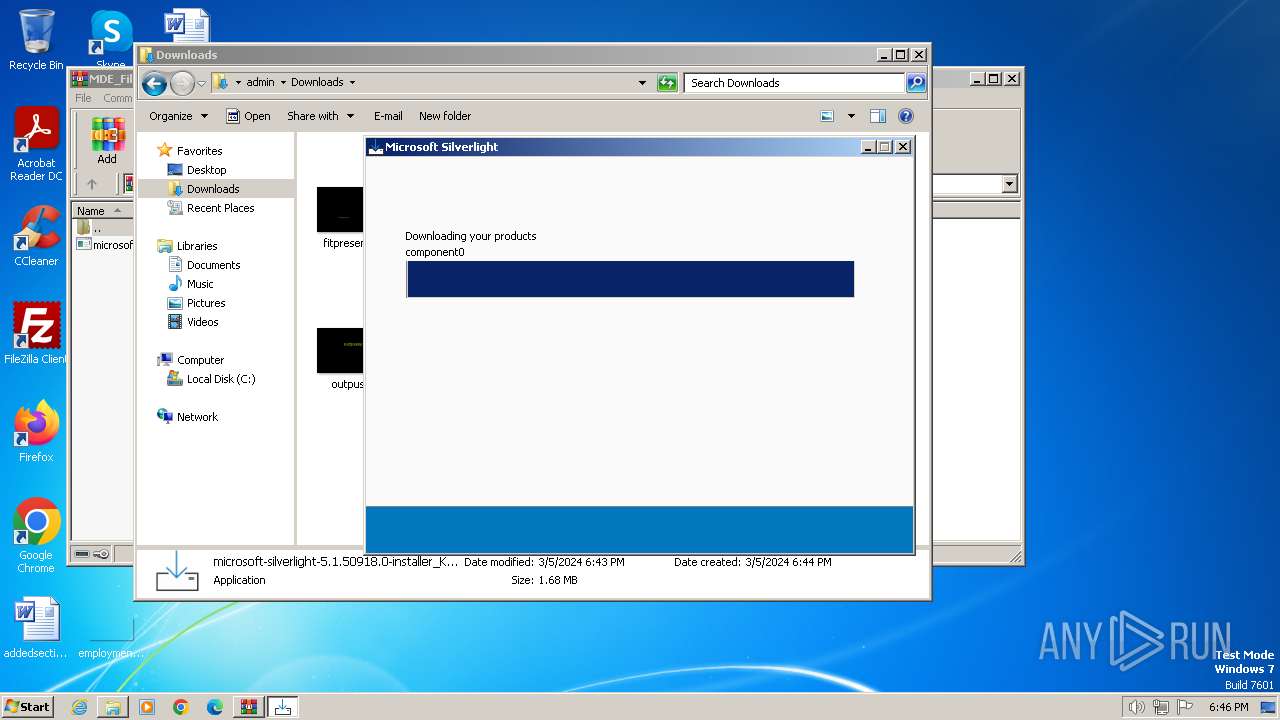Open Music library
The height and width of the screenshot is (720, 1280).
[x=200, y=284]
